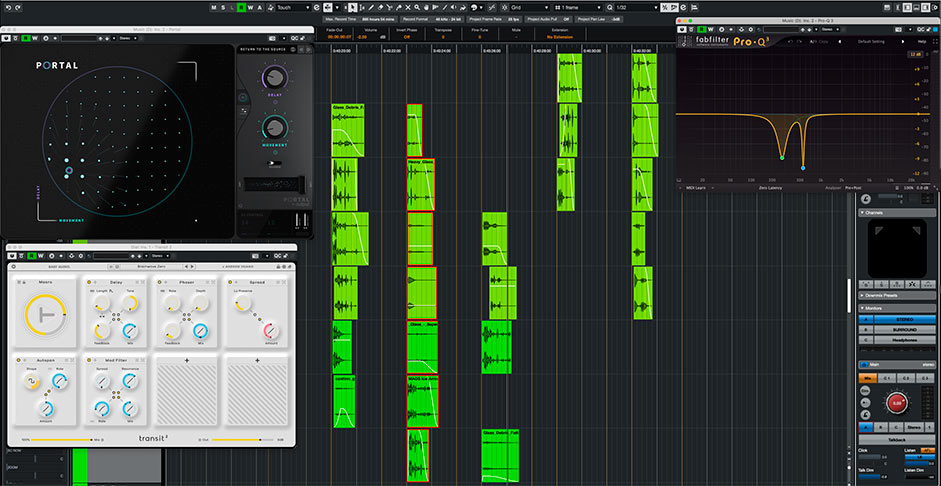The width and height of the screenshot is (941, 486).
Task: Select STEREO monitor A
Action: coord(904,319)
